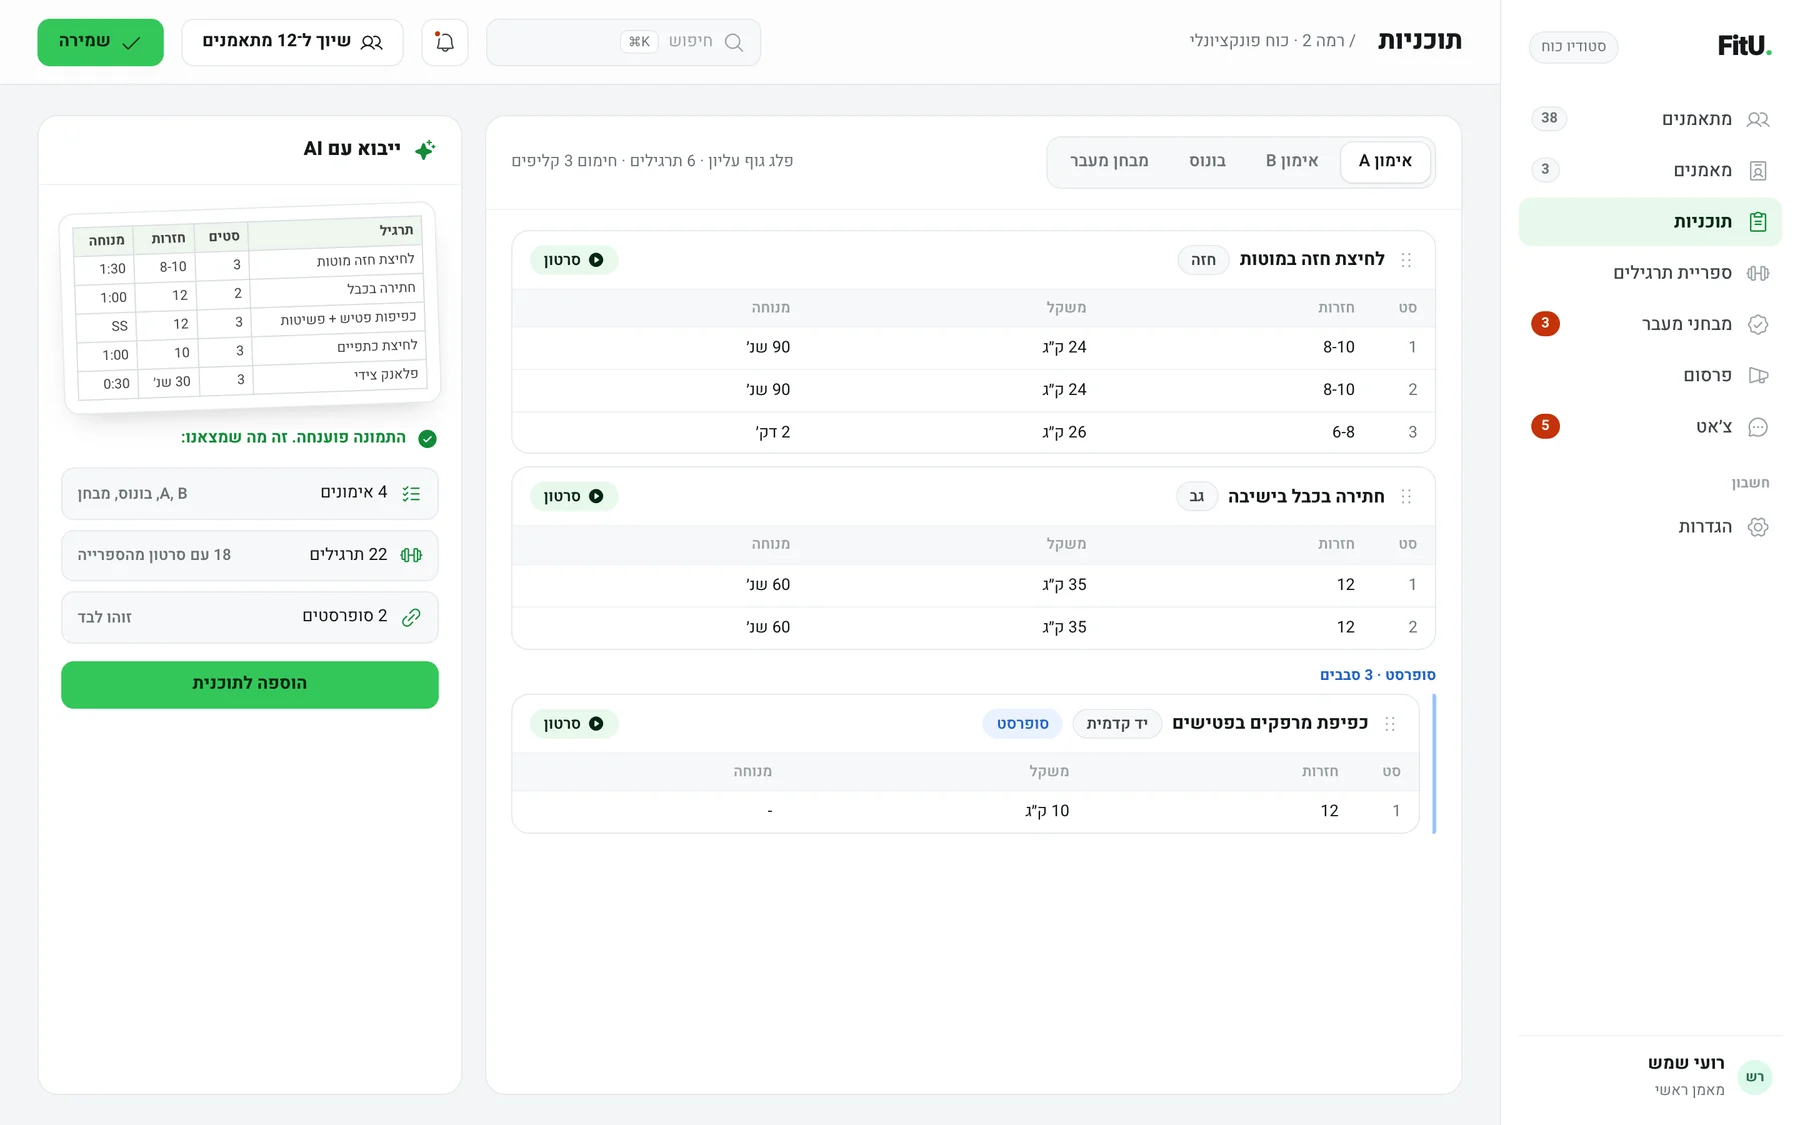Click שיוך ל-12 מתאמנים button

[292, 42]
